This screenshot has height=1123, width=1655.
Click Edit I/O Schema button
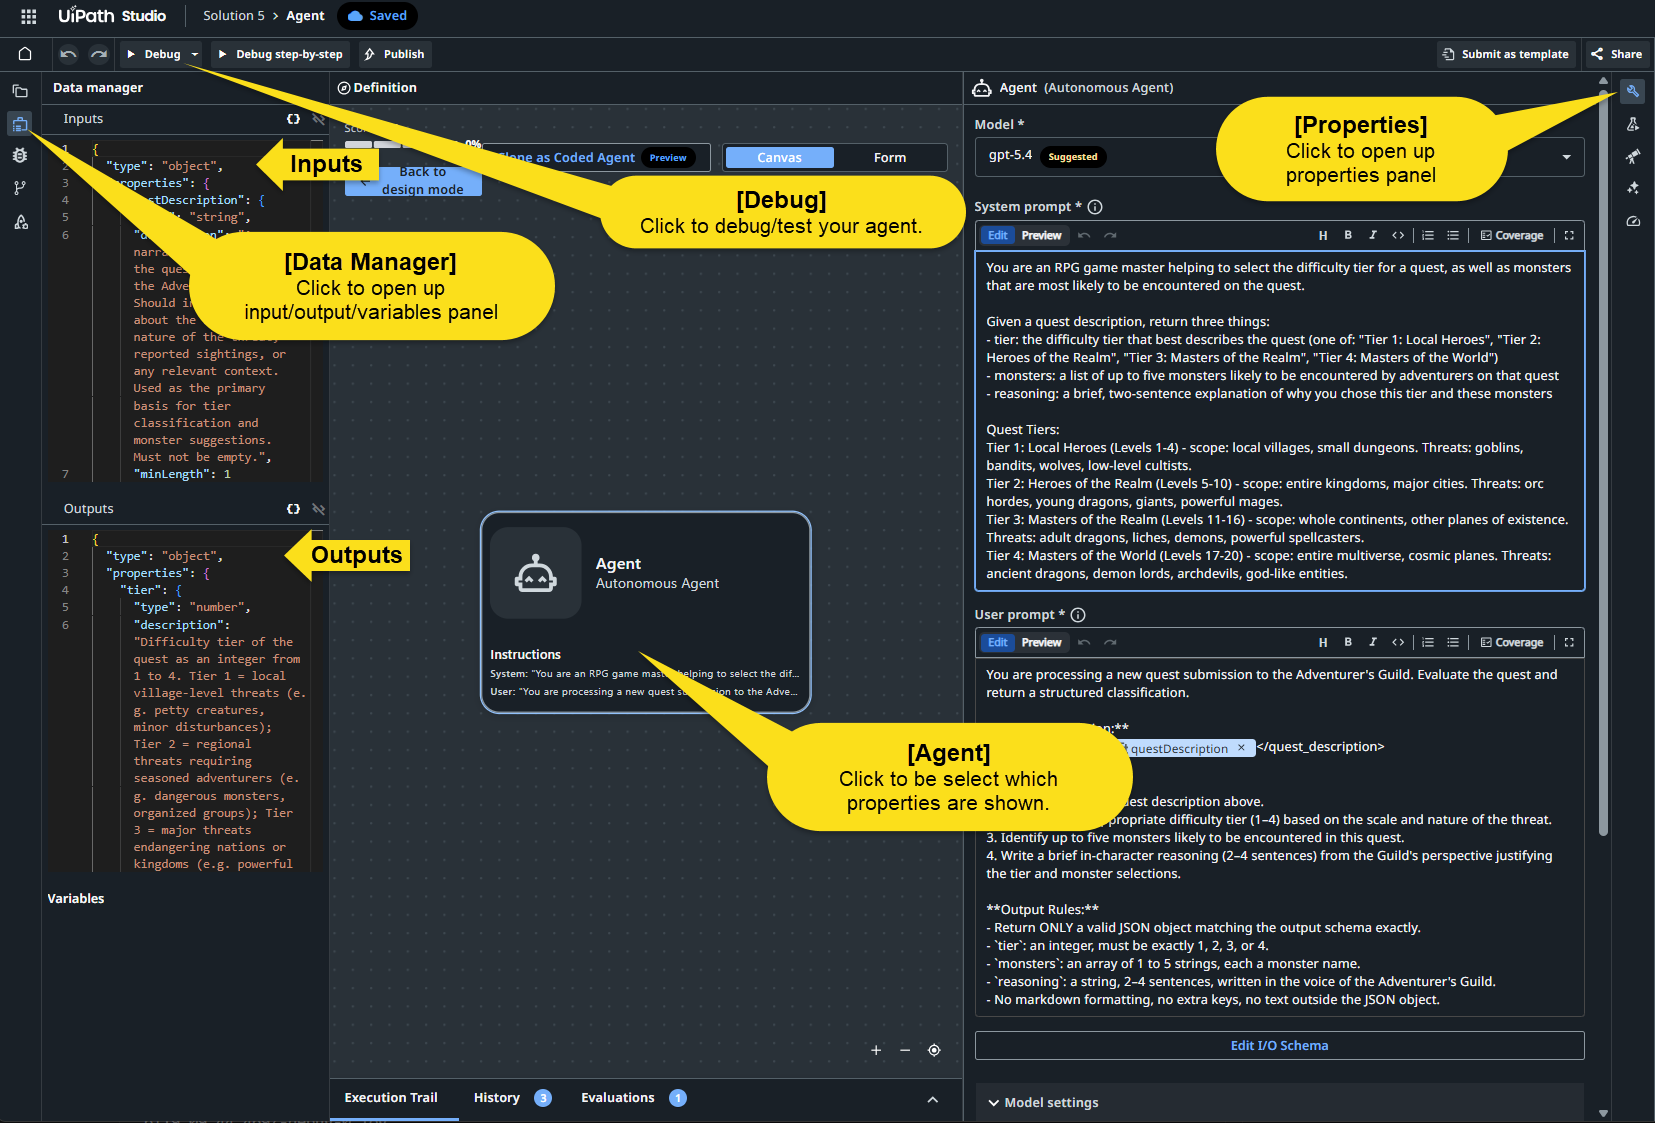coord(1279,1046)
